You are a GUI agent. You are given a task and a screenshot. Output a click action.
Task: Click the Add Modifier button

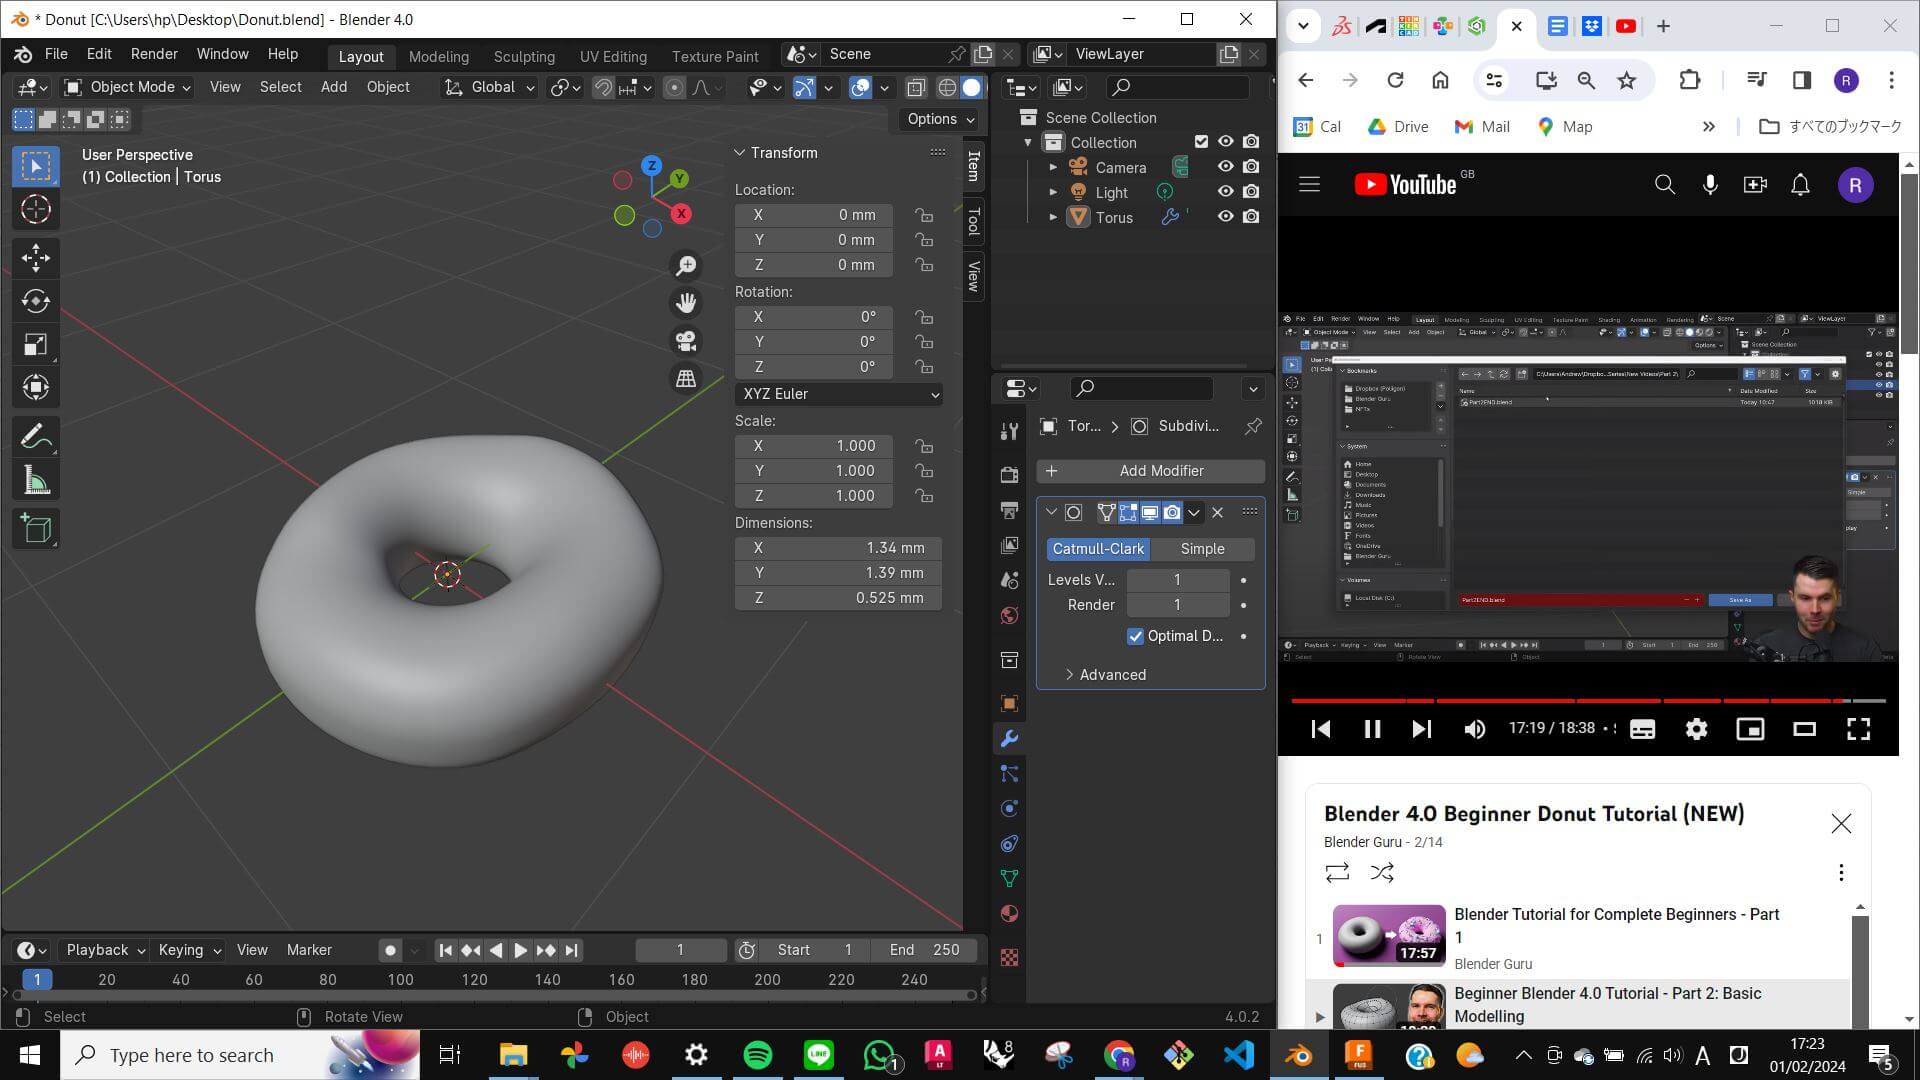click(1151, 471)
